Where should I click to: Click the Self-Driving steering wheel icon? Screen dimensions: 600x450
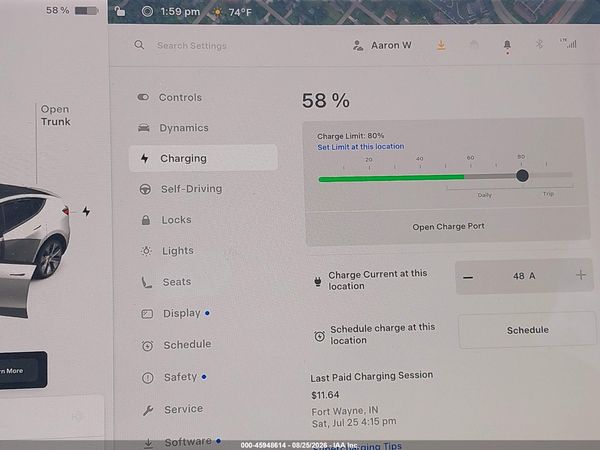click(145, 189)
